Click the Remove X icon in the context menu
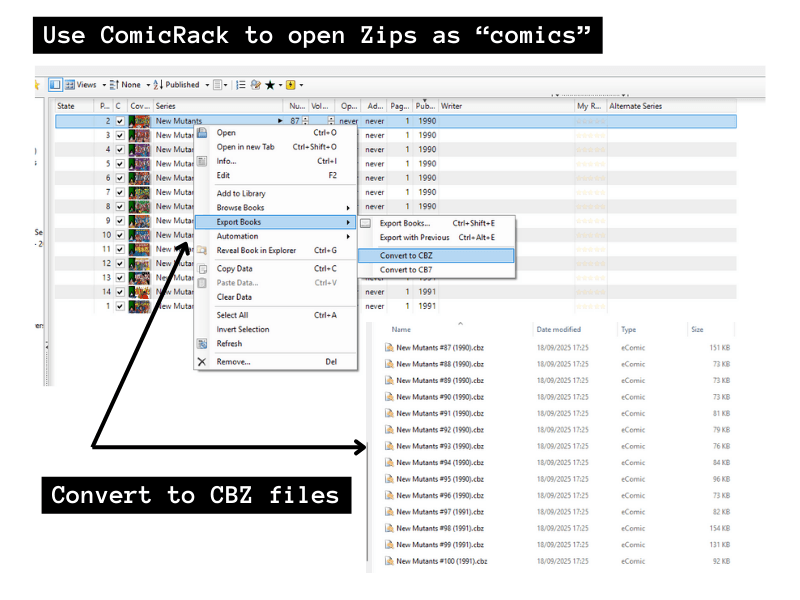The width and height of the screenshot is (800, 600). pos(202,362)
